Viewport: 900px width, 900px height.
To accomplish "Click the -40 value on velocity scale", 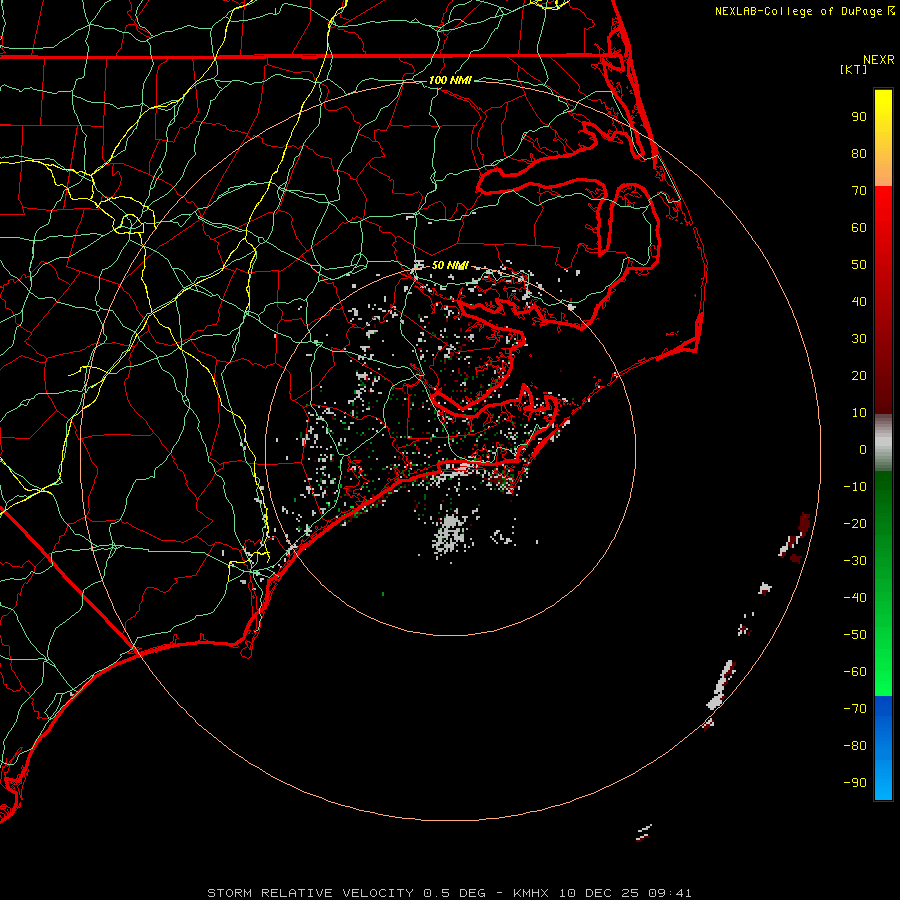I will tap(855, 598).
